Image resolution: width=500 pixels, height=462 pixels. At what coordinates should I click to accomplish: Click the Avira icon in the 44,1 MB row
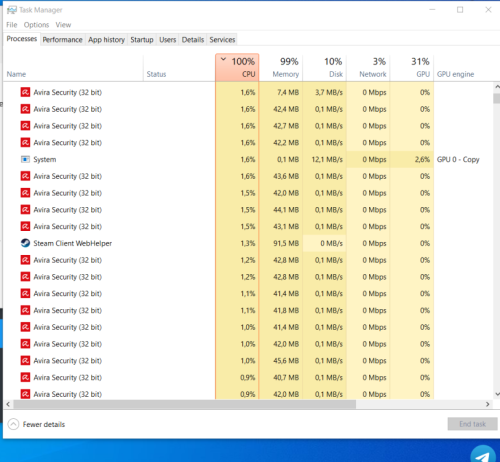point(25,209)
